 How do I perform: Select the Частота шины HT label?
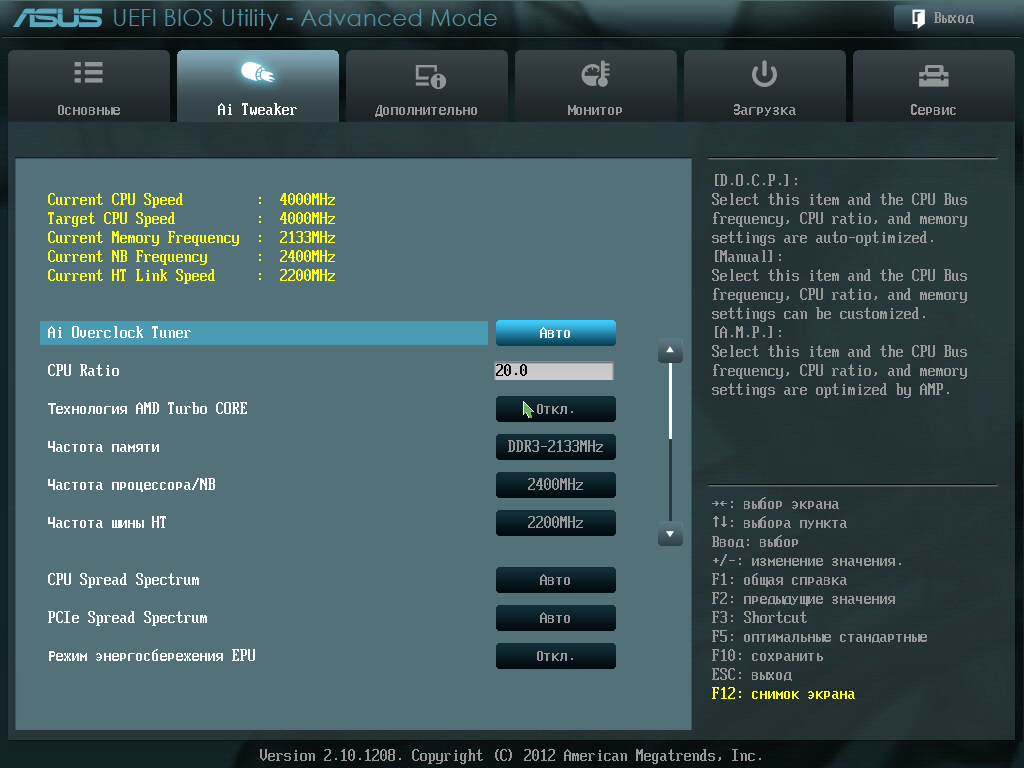(106, 522)
